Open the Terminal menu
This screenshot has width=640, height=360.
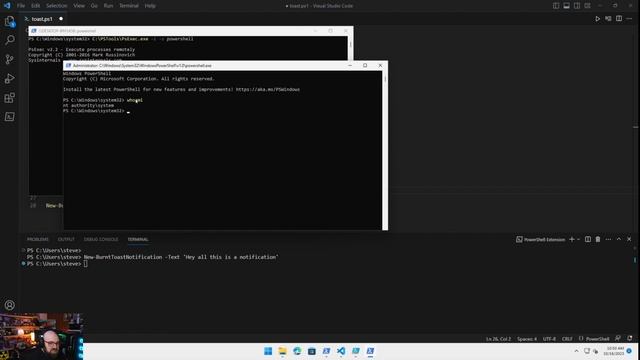[x=129, y=6]
